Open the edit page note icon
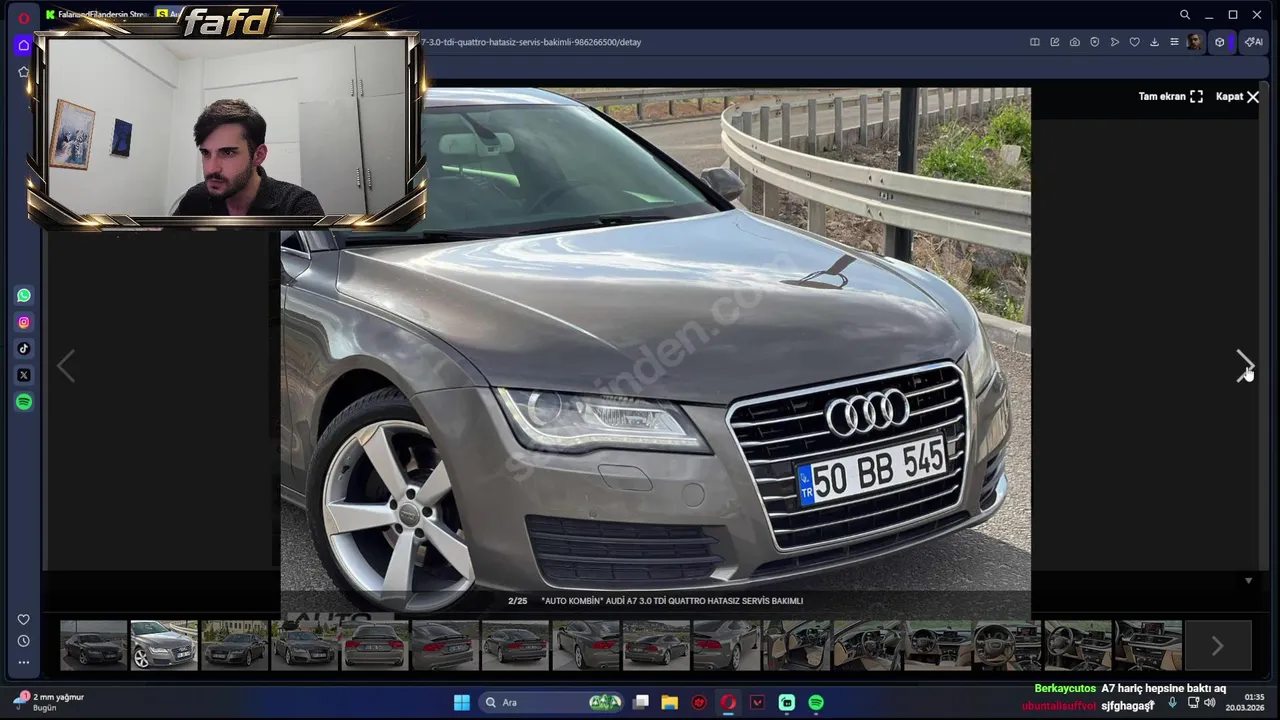This screenshot has height=720, width=1280. pos(1055,42)
